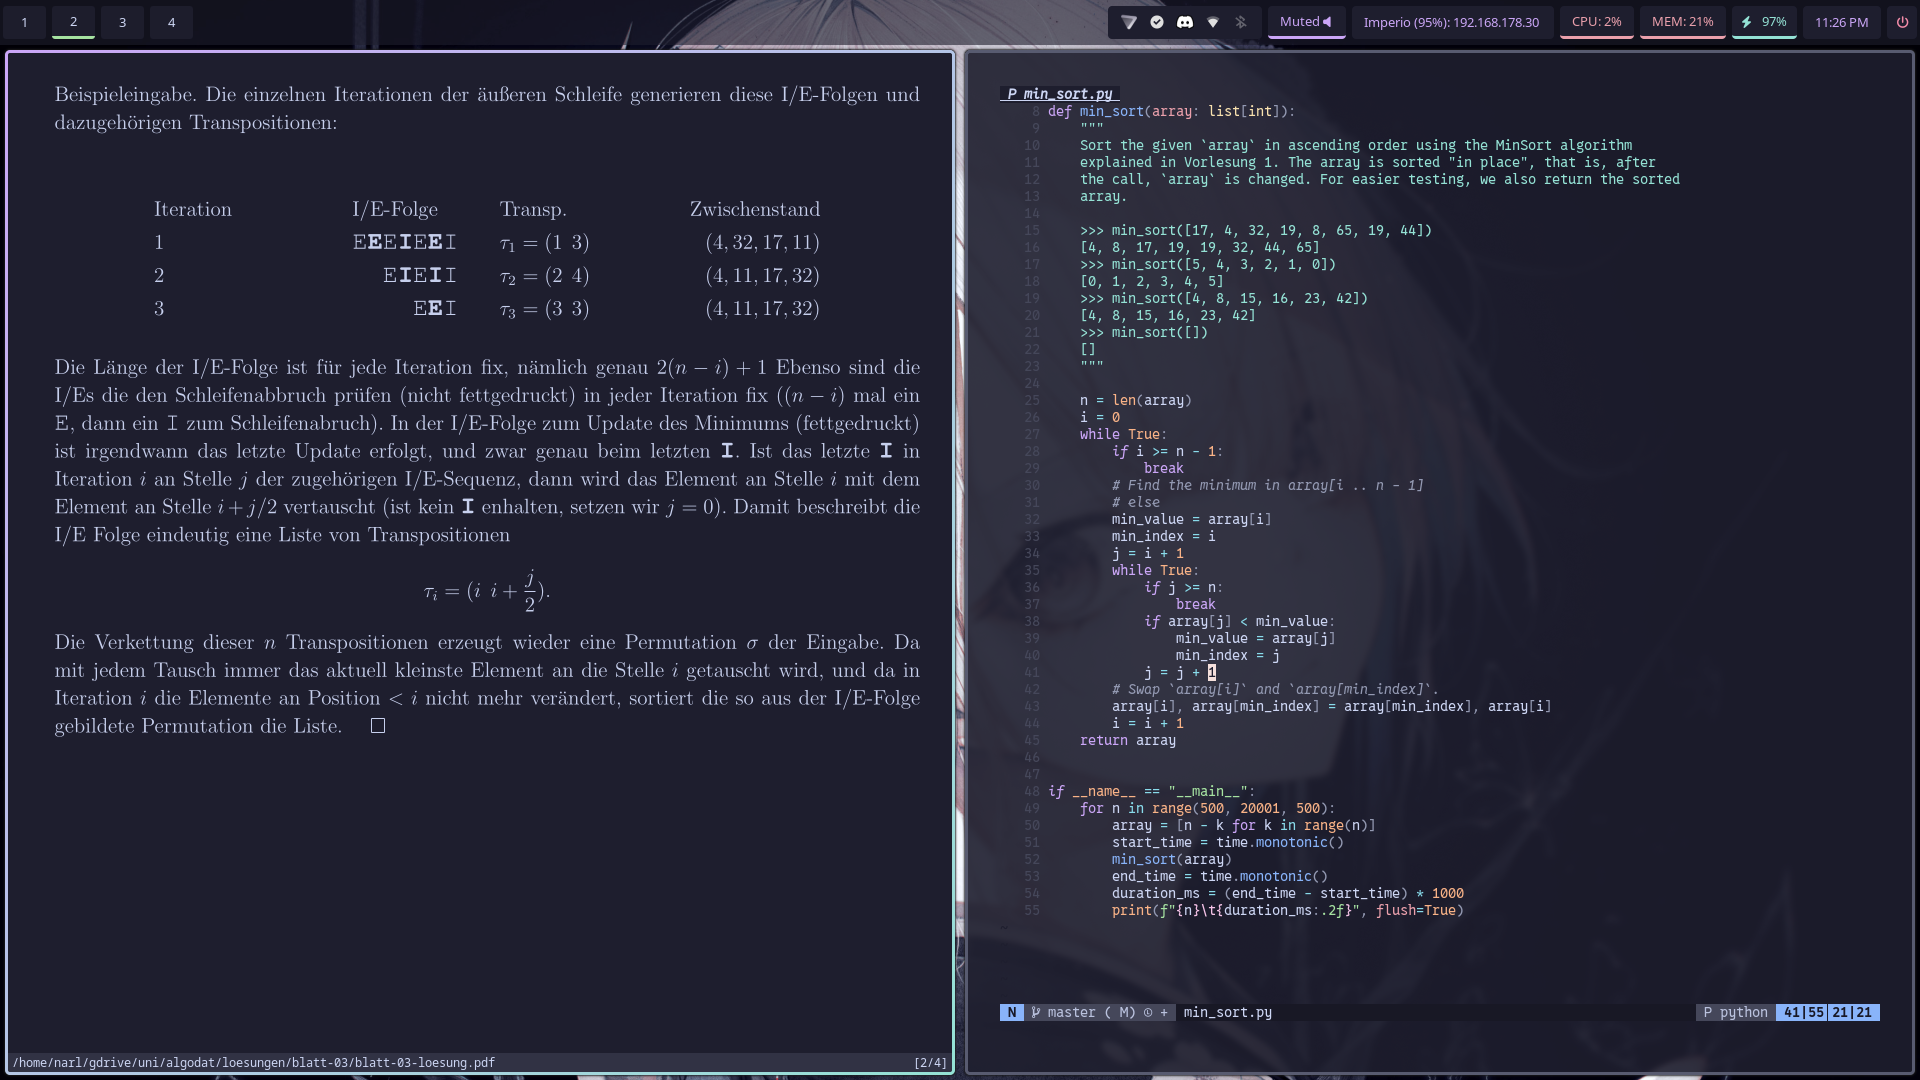This screenshot has width=1920, height=1080.
Task: Click the funnel-shaped tray icon
Action: (x=1129, y=22)
